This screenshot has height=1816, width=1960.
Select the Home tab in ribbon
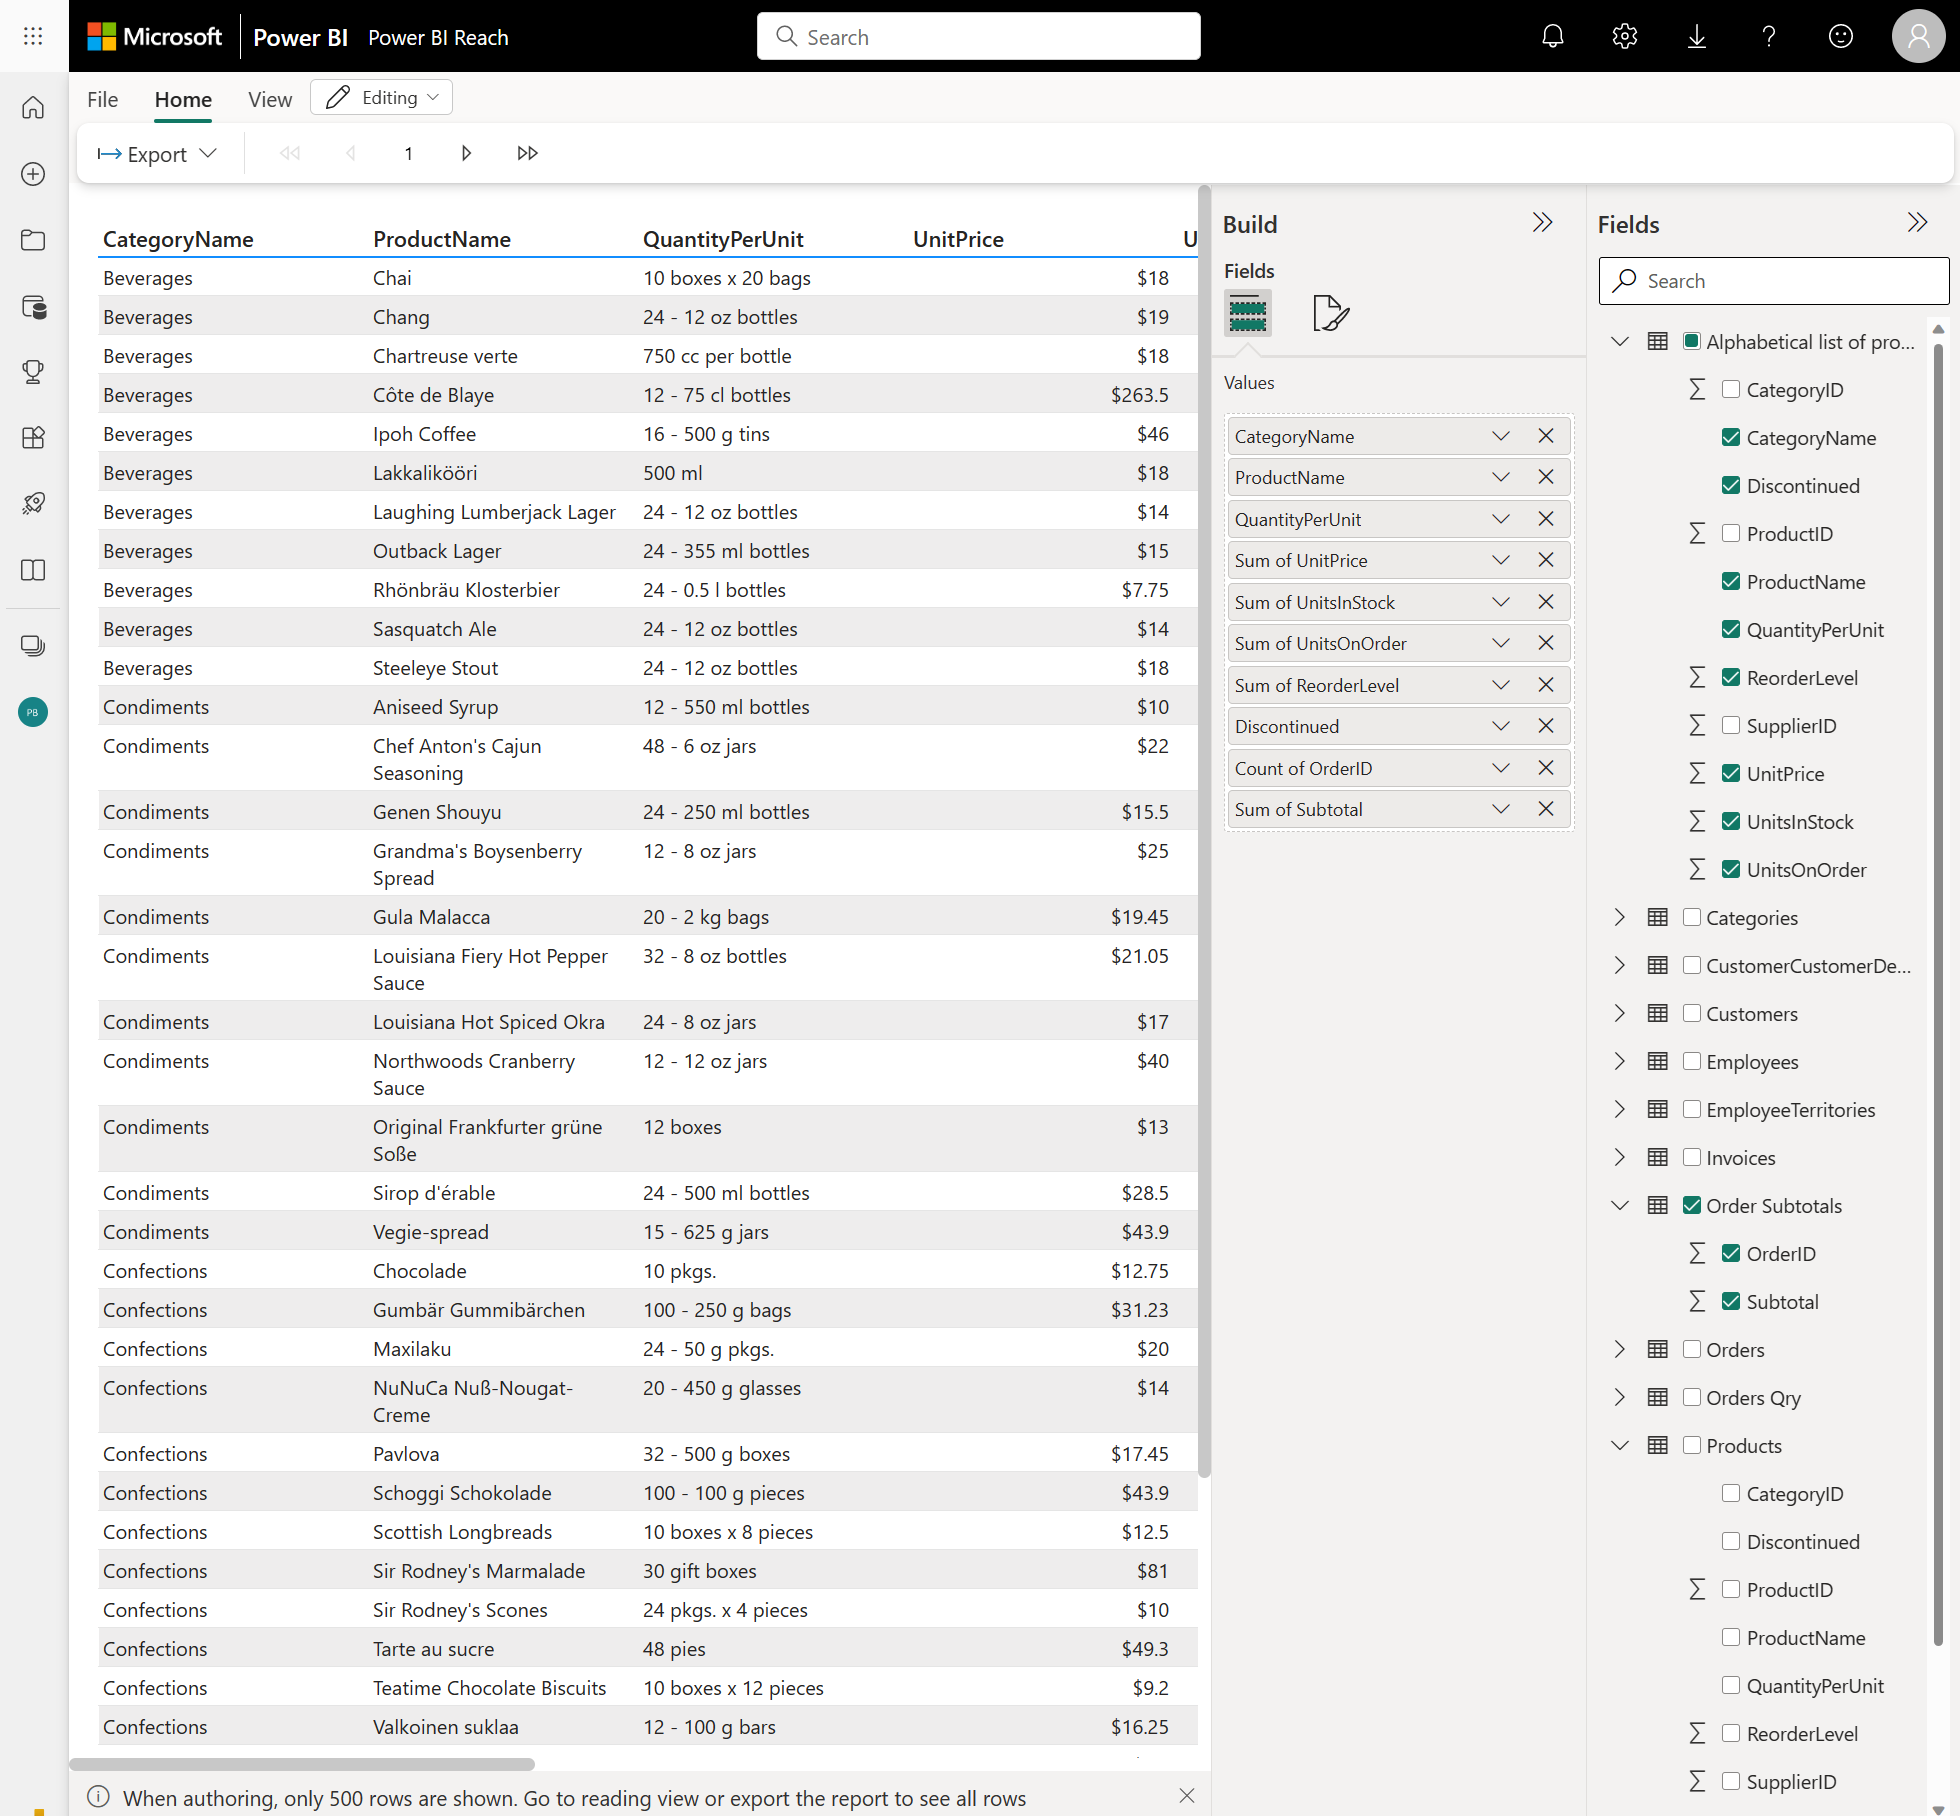181,97
